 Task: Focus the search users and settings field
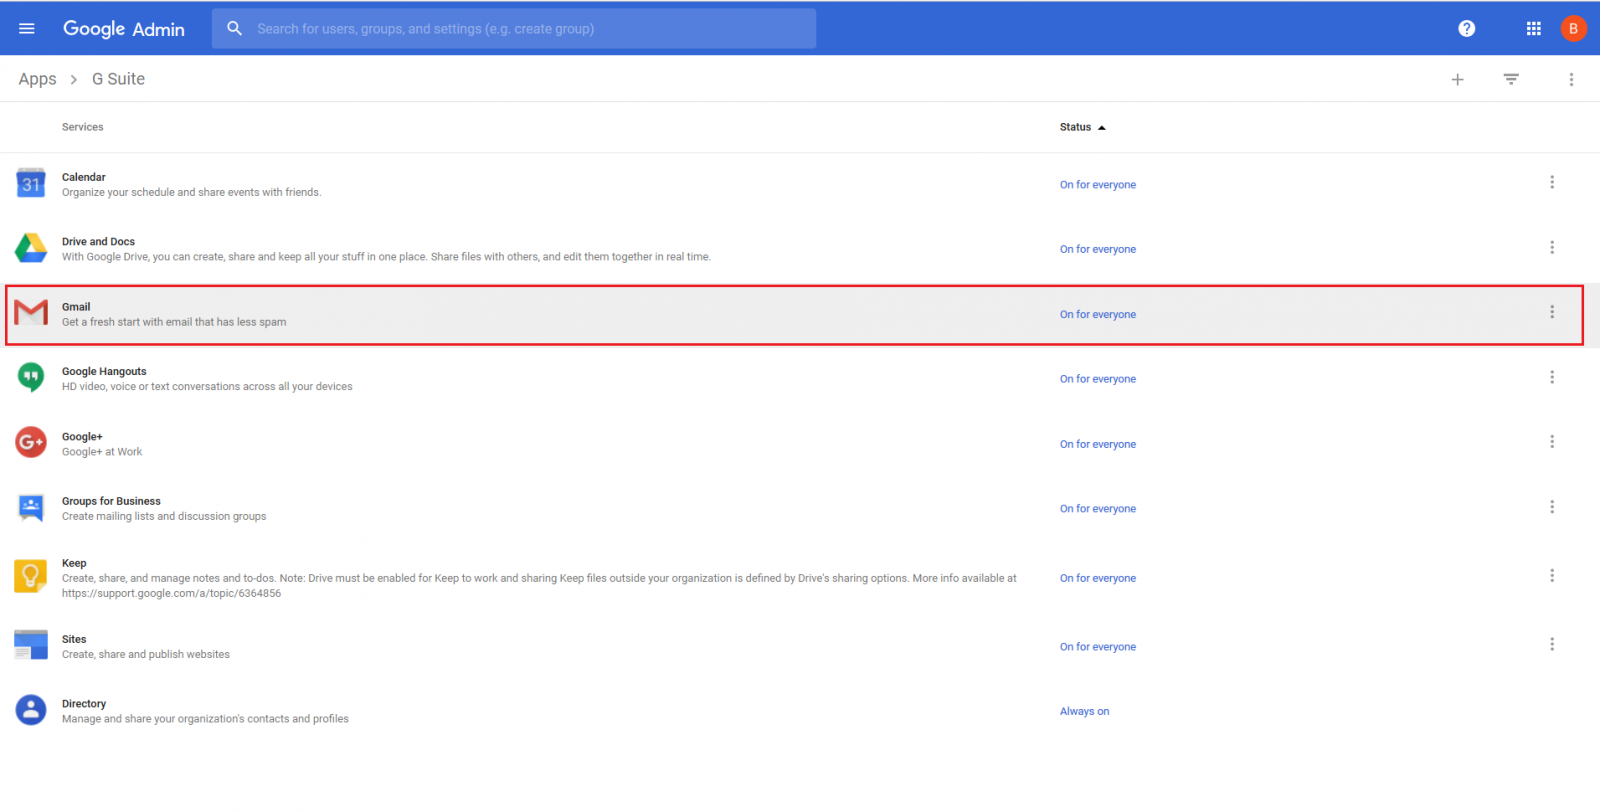coord(514,29)
